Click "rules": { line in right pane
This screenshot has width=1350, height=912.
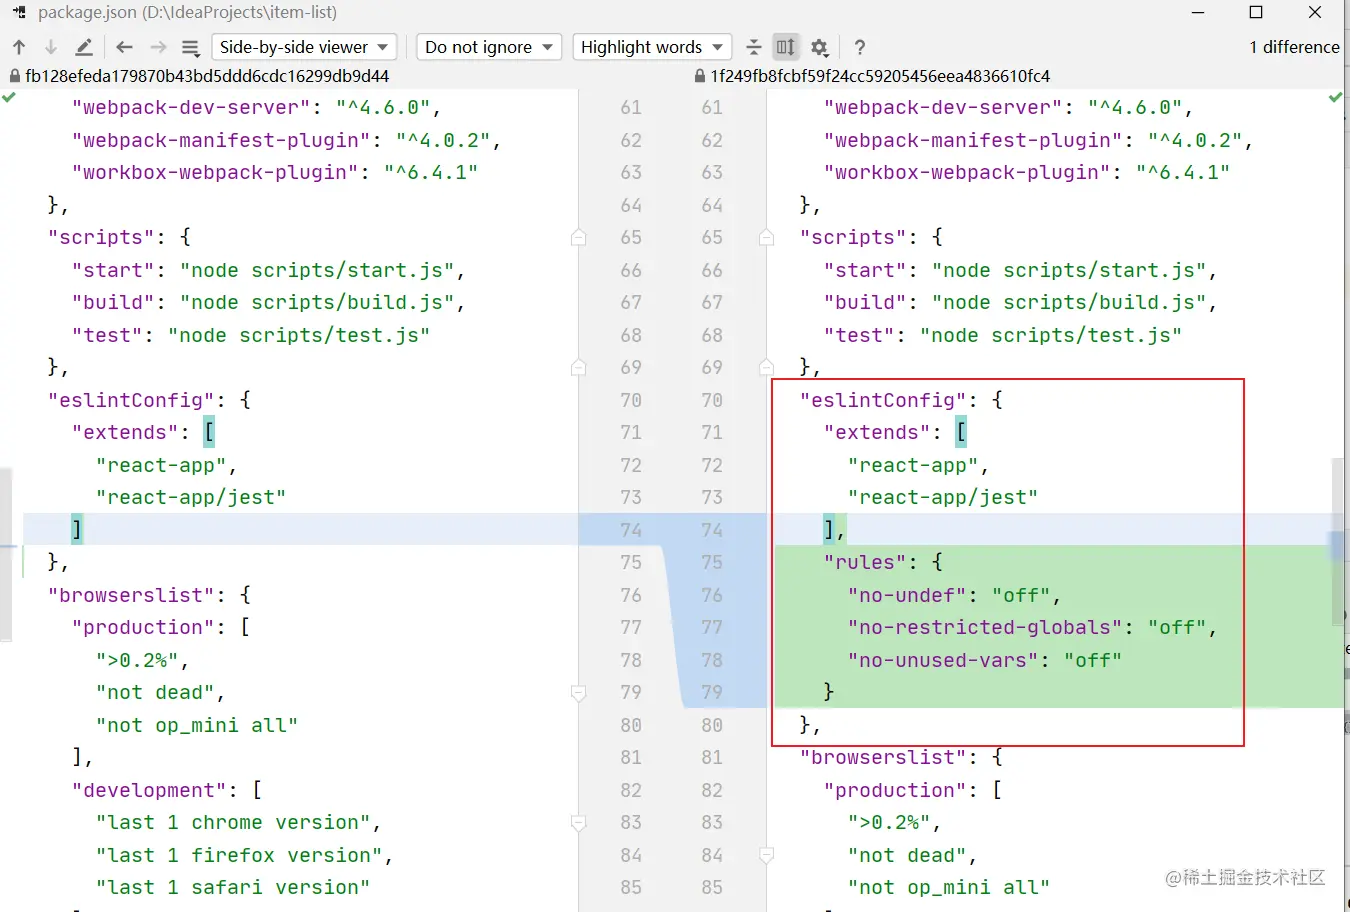pos(883,562)
